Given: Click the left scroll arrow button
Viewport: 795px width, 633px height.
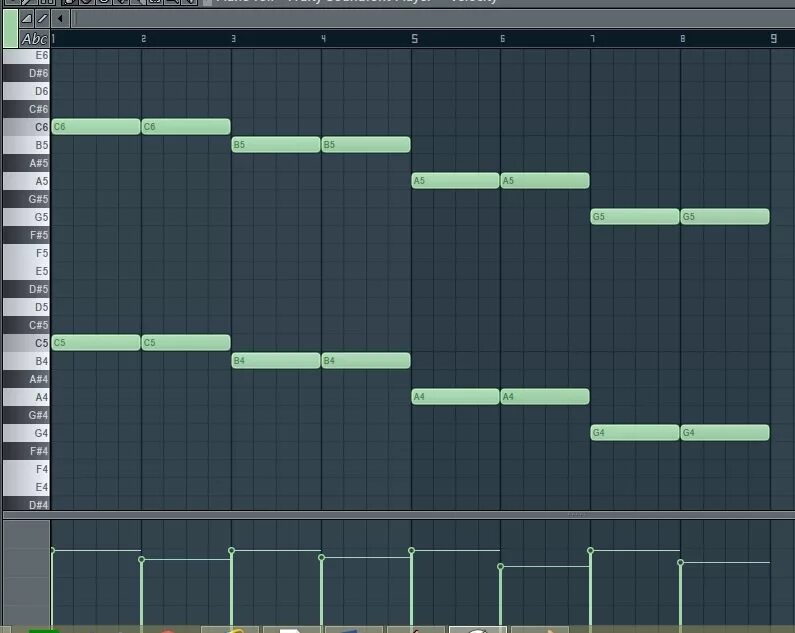Looking at the screenshot, I should click(60, 19).
